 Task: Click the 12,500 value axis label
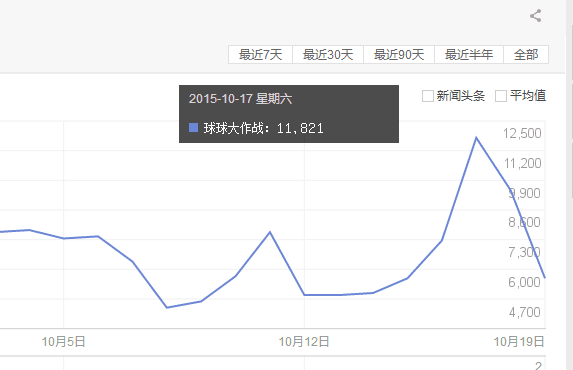(522, 133)
